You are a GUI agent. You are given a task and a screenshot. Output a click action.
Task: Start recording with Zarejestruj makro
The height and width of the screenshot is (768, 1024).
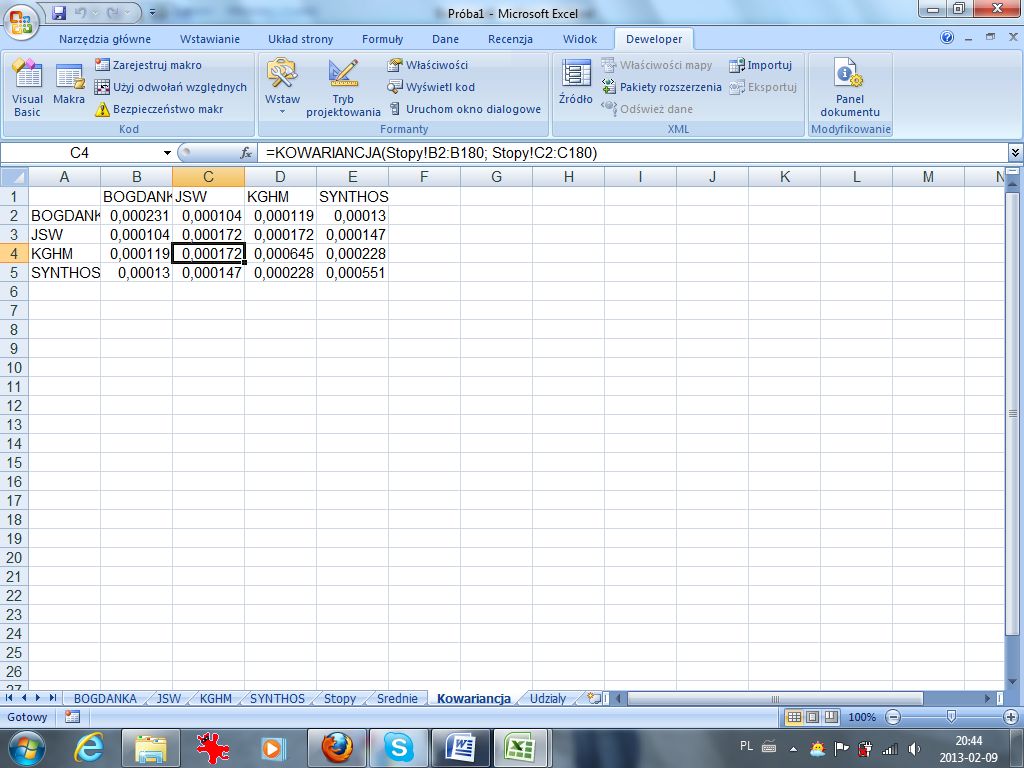(148, 65)
